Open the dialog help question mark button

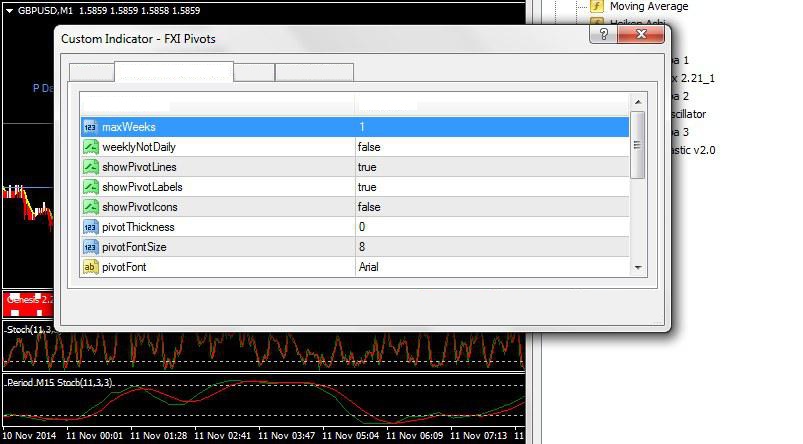pyautogui.click(x=603, y=34)
